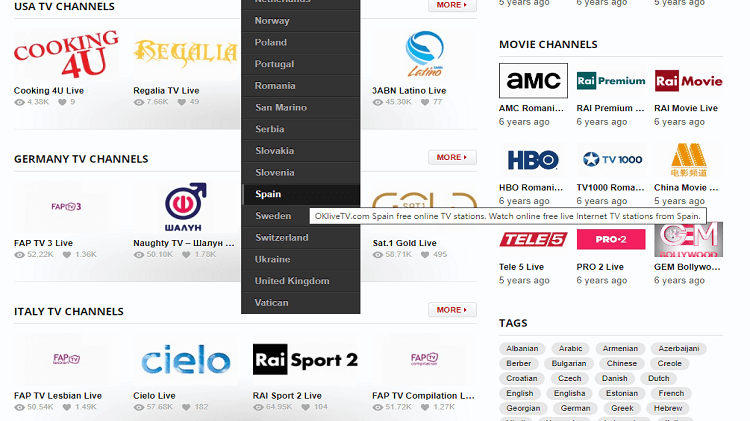Click the heart icon under Sat.1 Gold Live
This screenshot has height=421, width=750.
[x=425, y=255]
